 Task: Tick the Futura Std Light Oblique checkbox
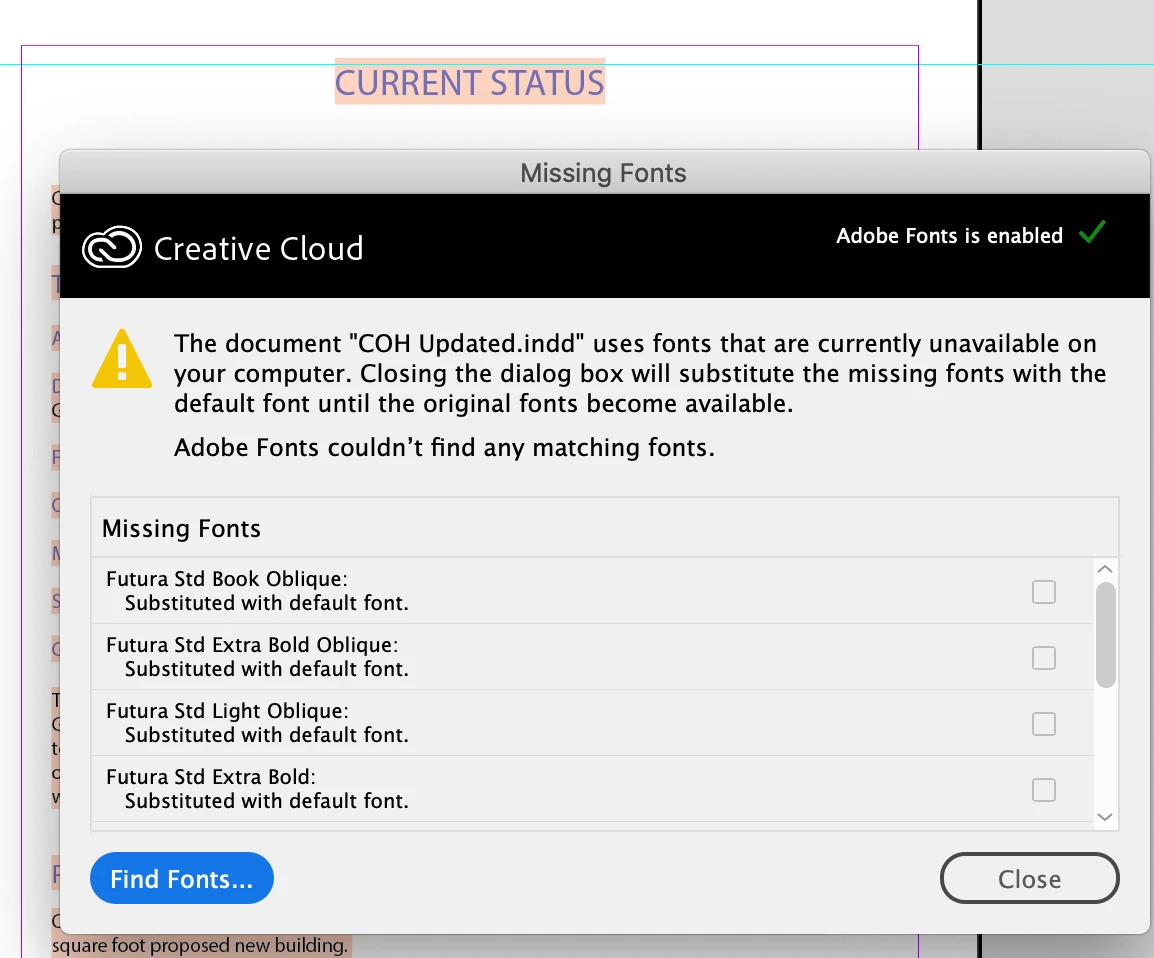pyautogui.click(x=1044, y=724)
